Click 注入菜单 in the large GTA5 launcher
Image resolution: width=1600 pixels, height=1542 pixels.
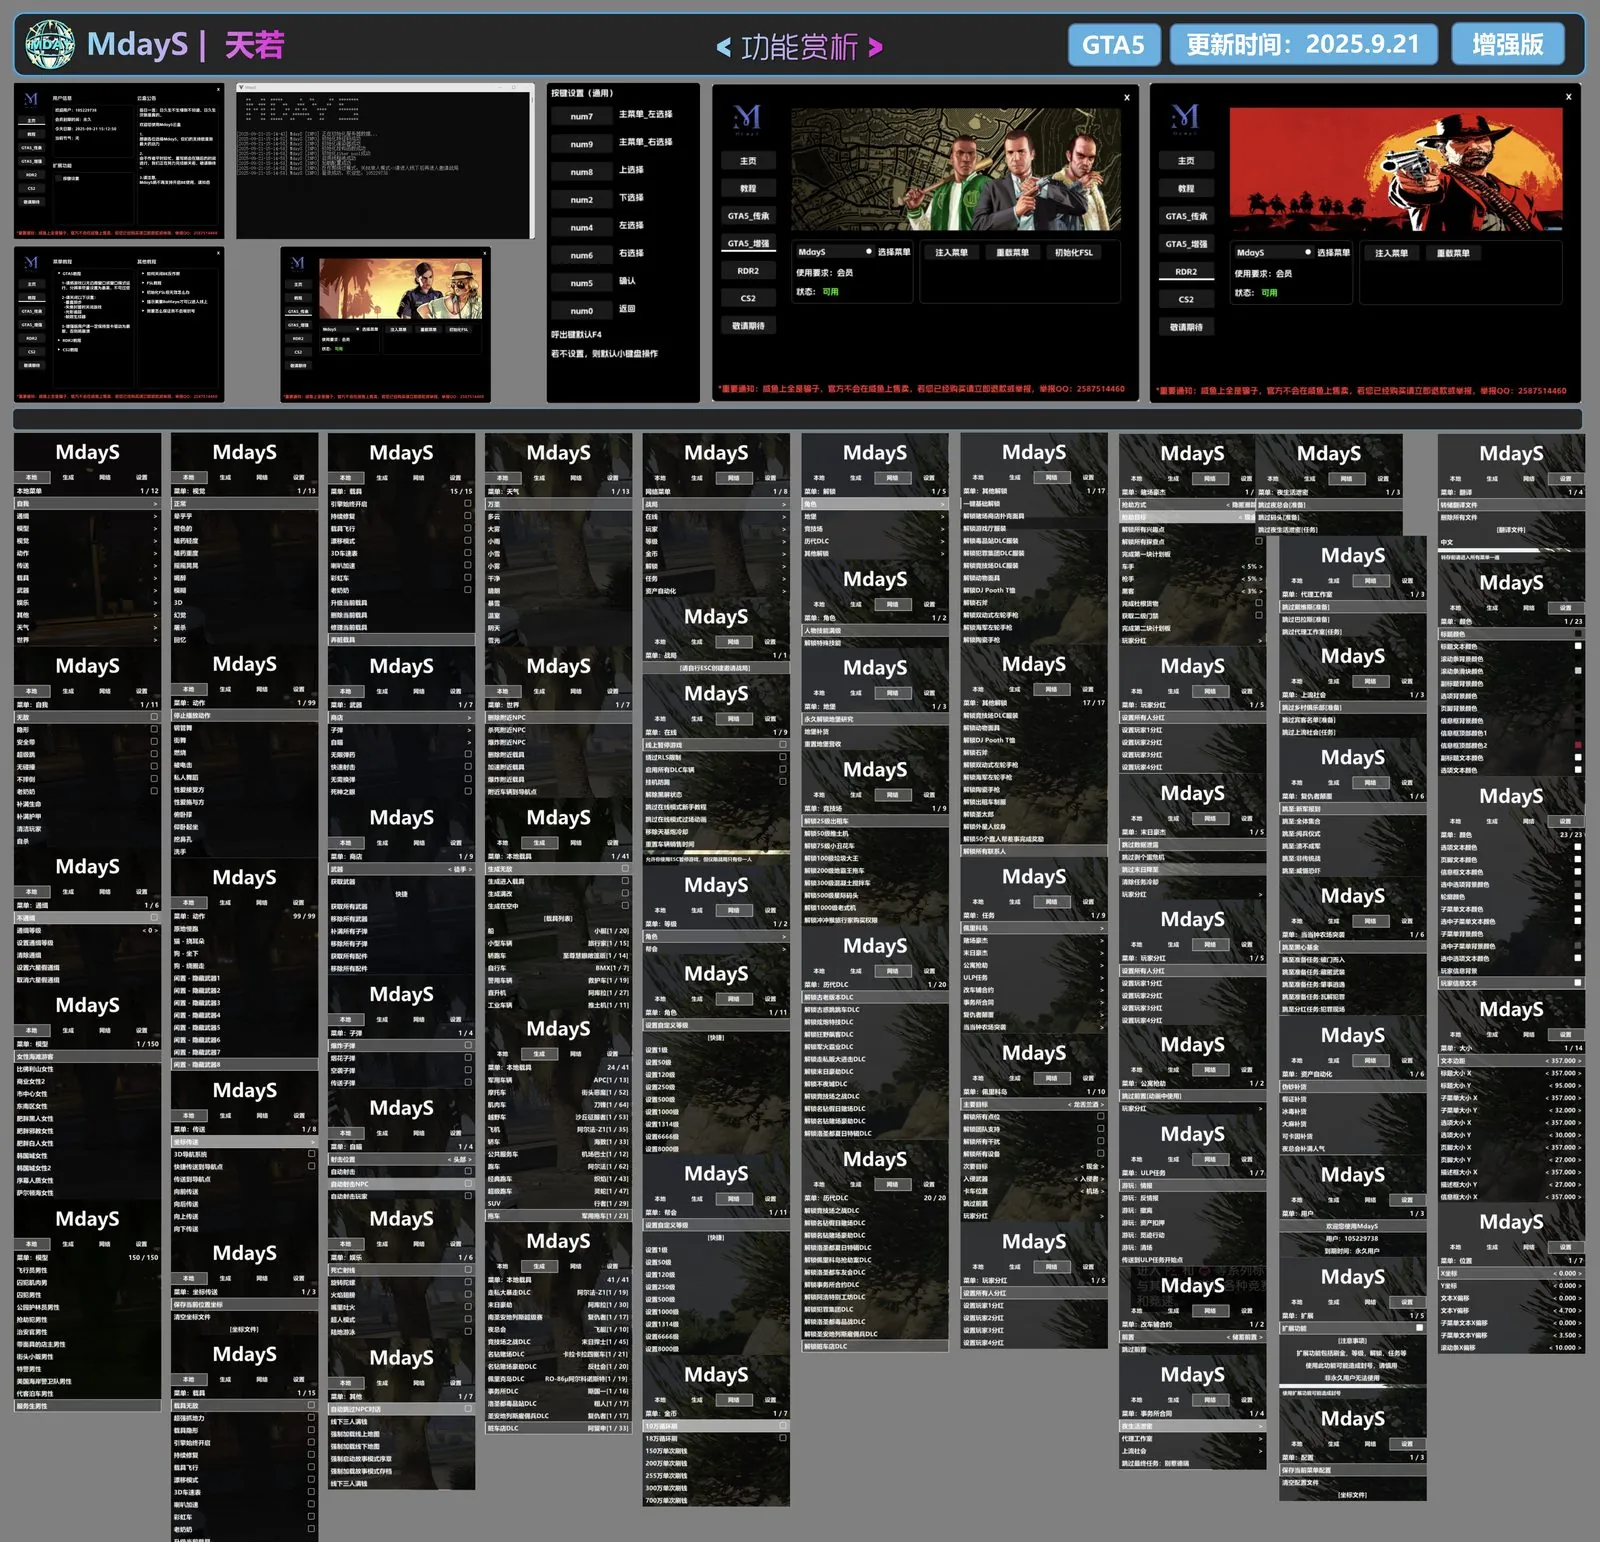pos(951,253)
